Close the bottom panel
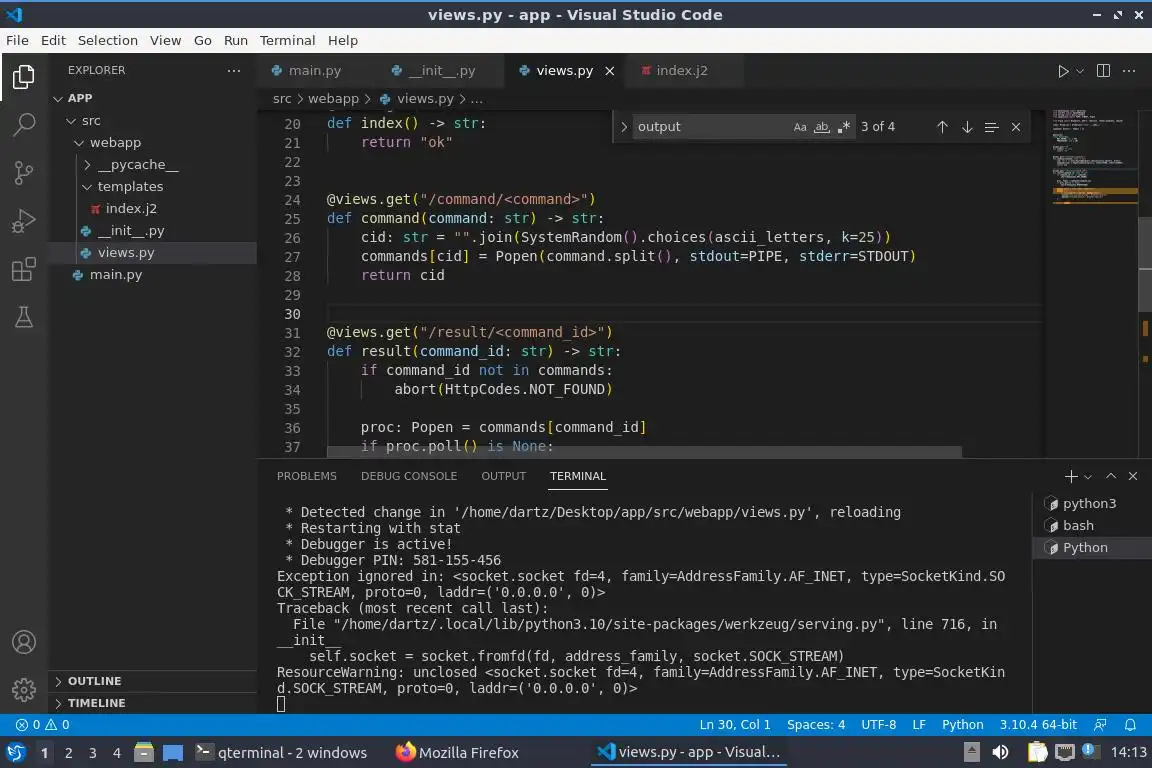Viewport: 1152px width, 768px height. 1133,476
